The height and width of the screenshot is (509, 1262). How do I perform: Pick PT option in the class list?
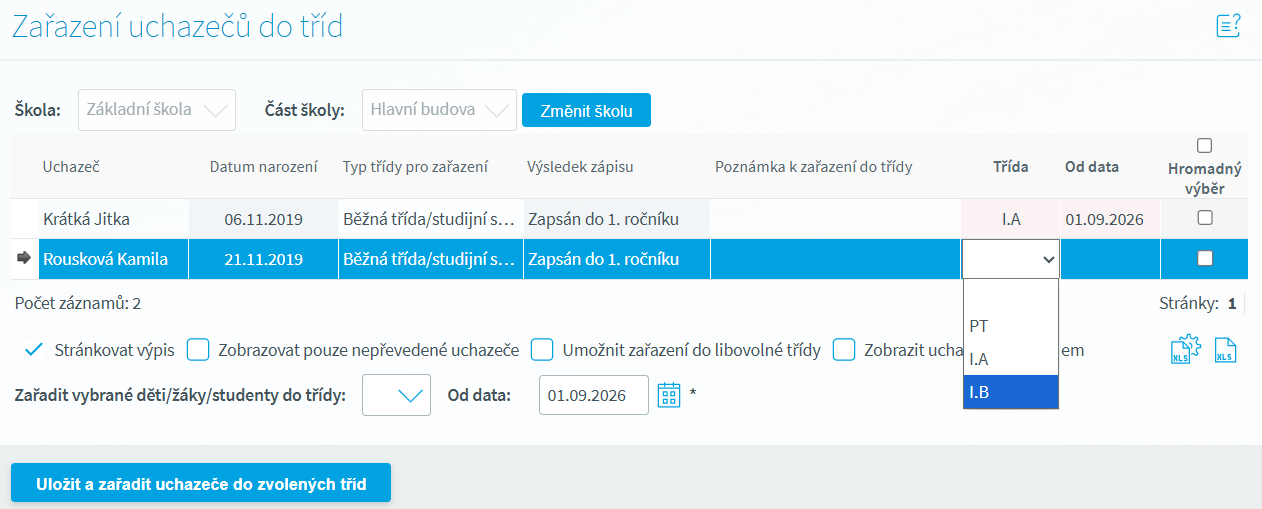click(1010, 326)
